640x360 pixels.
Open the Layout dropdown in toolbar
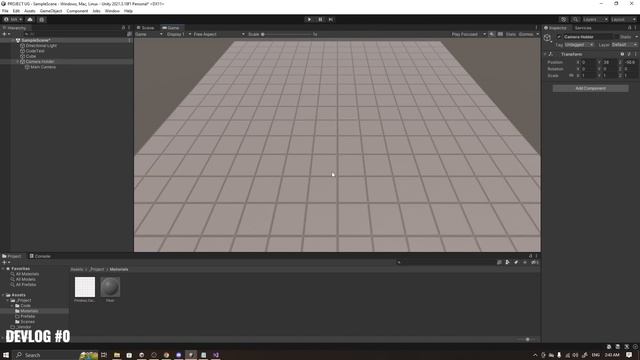point(624,19)
